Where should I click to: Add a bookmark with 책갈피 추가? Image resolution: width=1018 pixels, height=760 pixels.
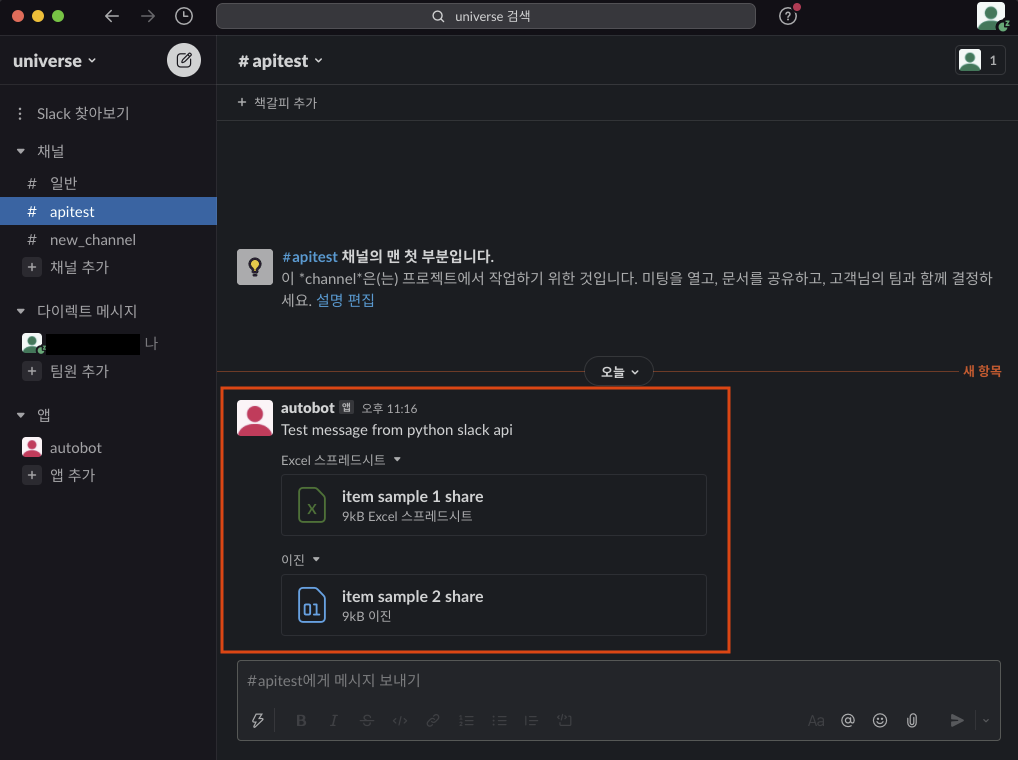pos(277,103)
